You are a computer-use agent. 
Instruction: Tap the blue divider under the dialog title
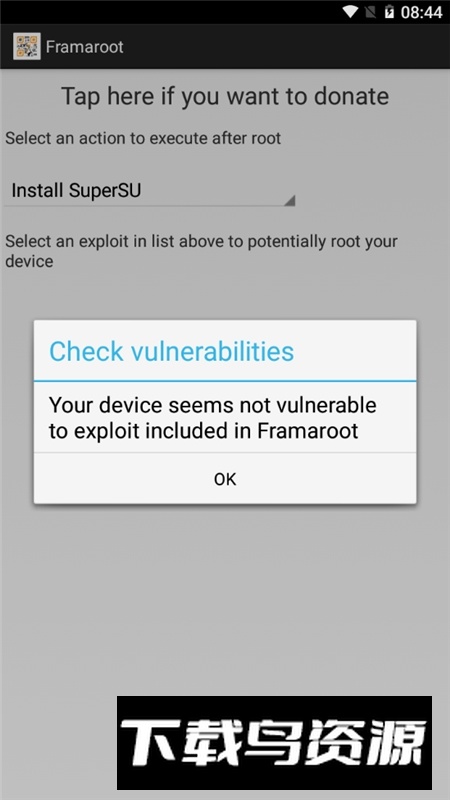225,381
